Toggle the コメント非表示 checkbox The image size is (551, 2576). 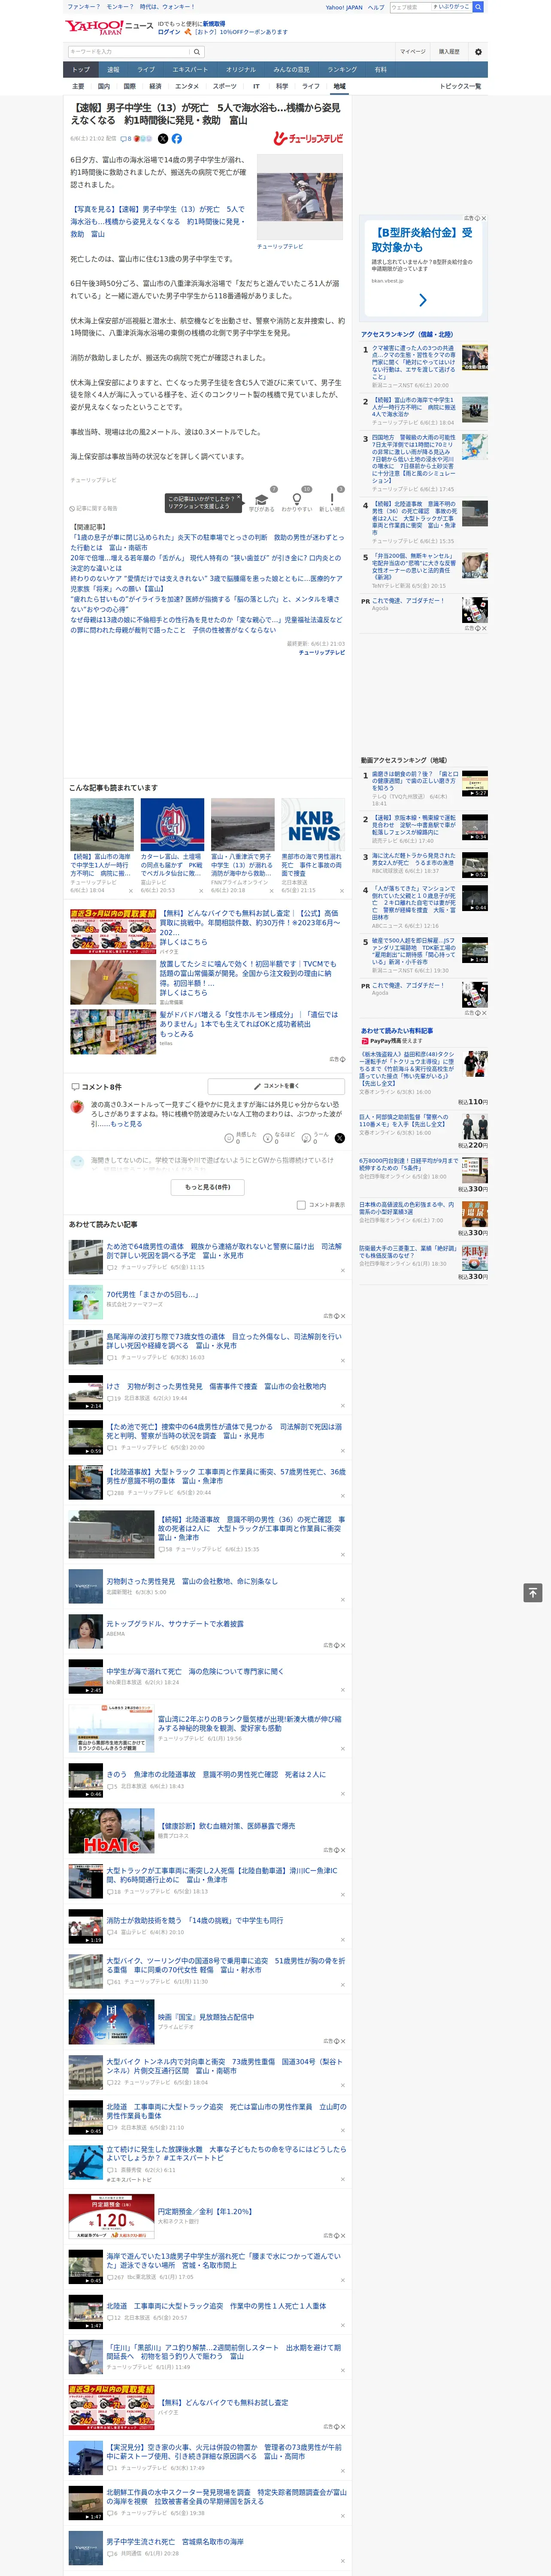tap(301, 1205)
